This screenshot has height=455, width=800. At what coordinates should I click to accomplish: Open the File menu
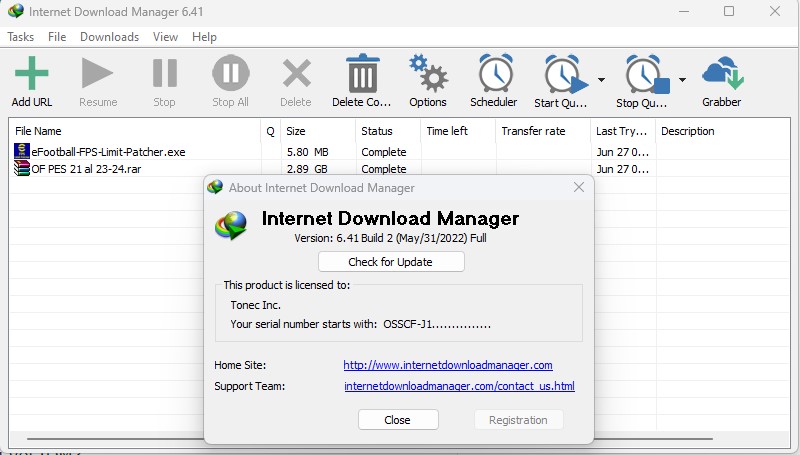[57, 37]
